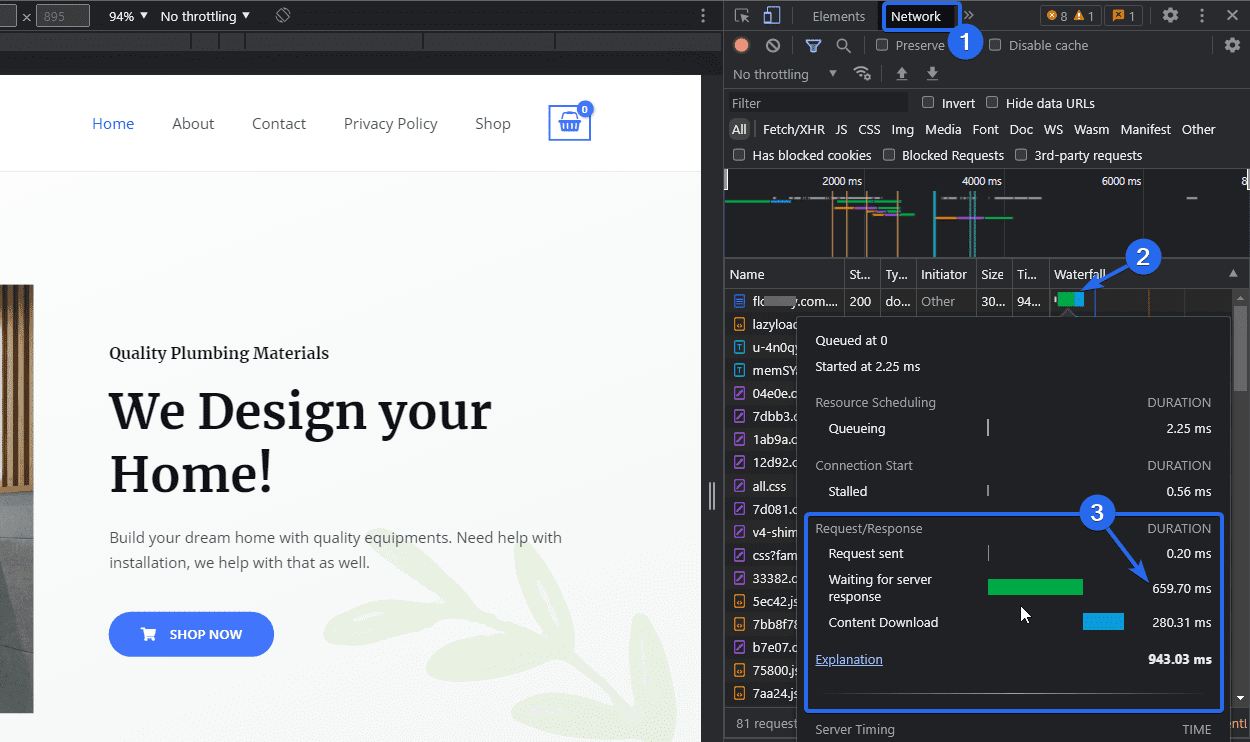Select the 75800.js request row
The height and width of the screenshot is (742, 1250).
(763, 670)
